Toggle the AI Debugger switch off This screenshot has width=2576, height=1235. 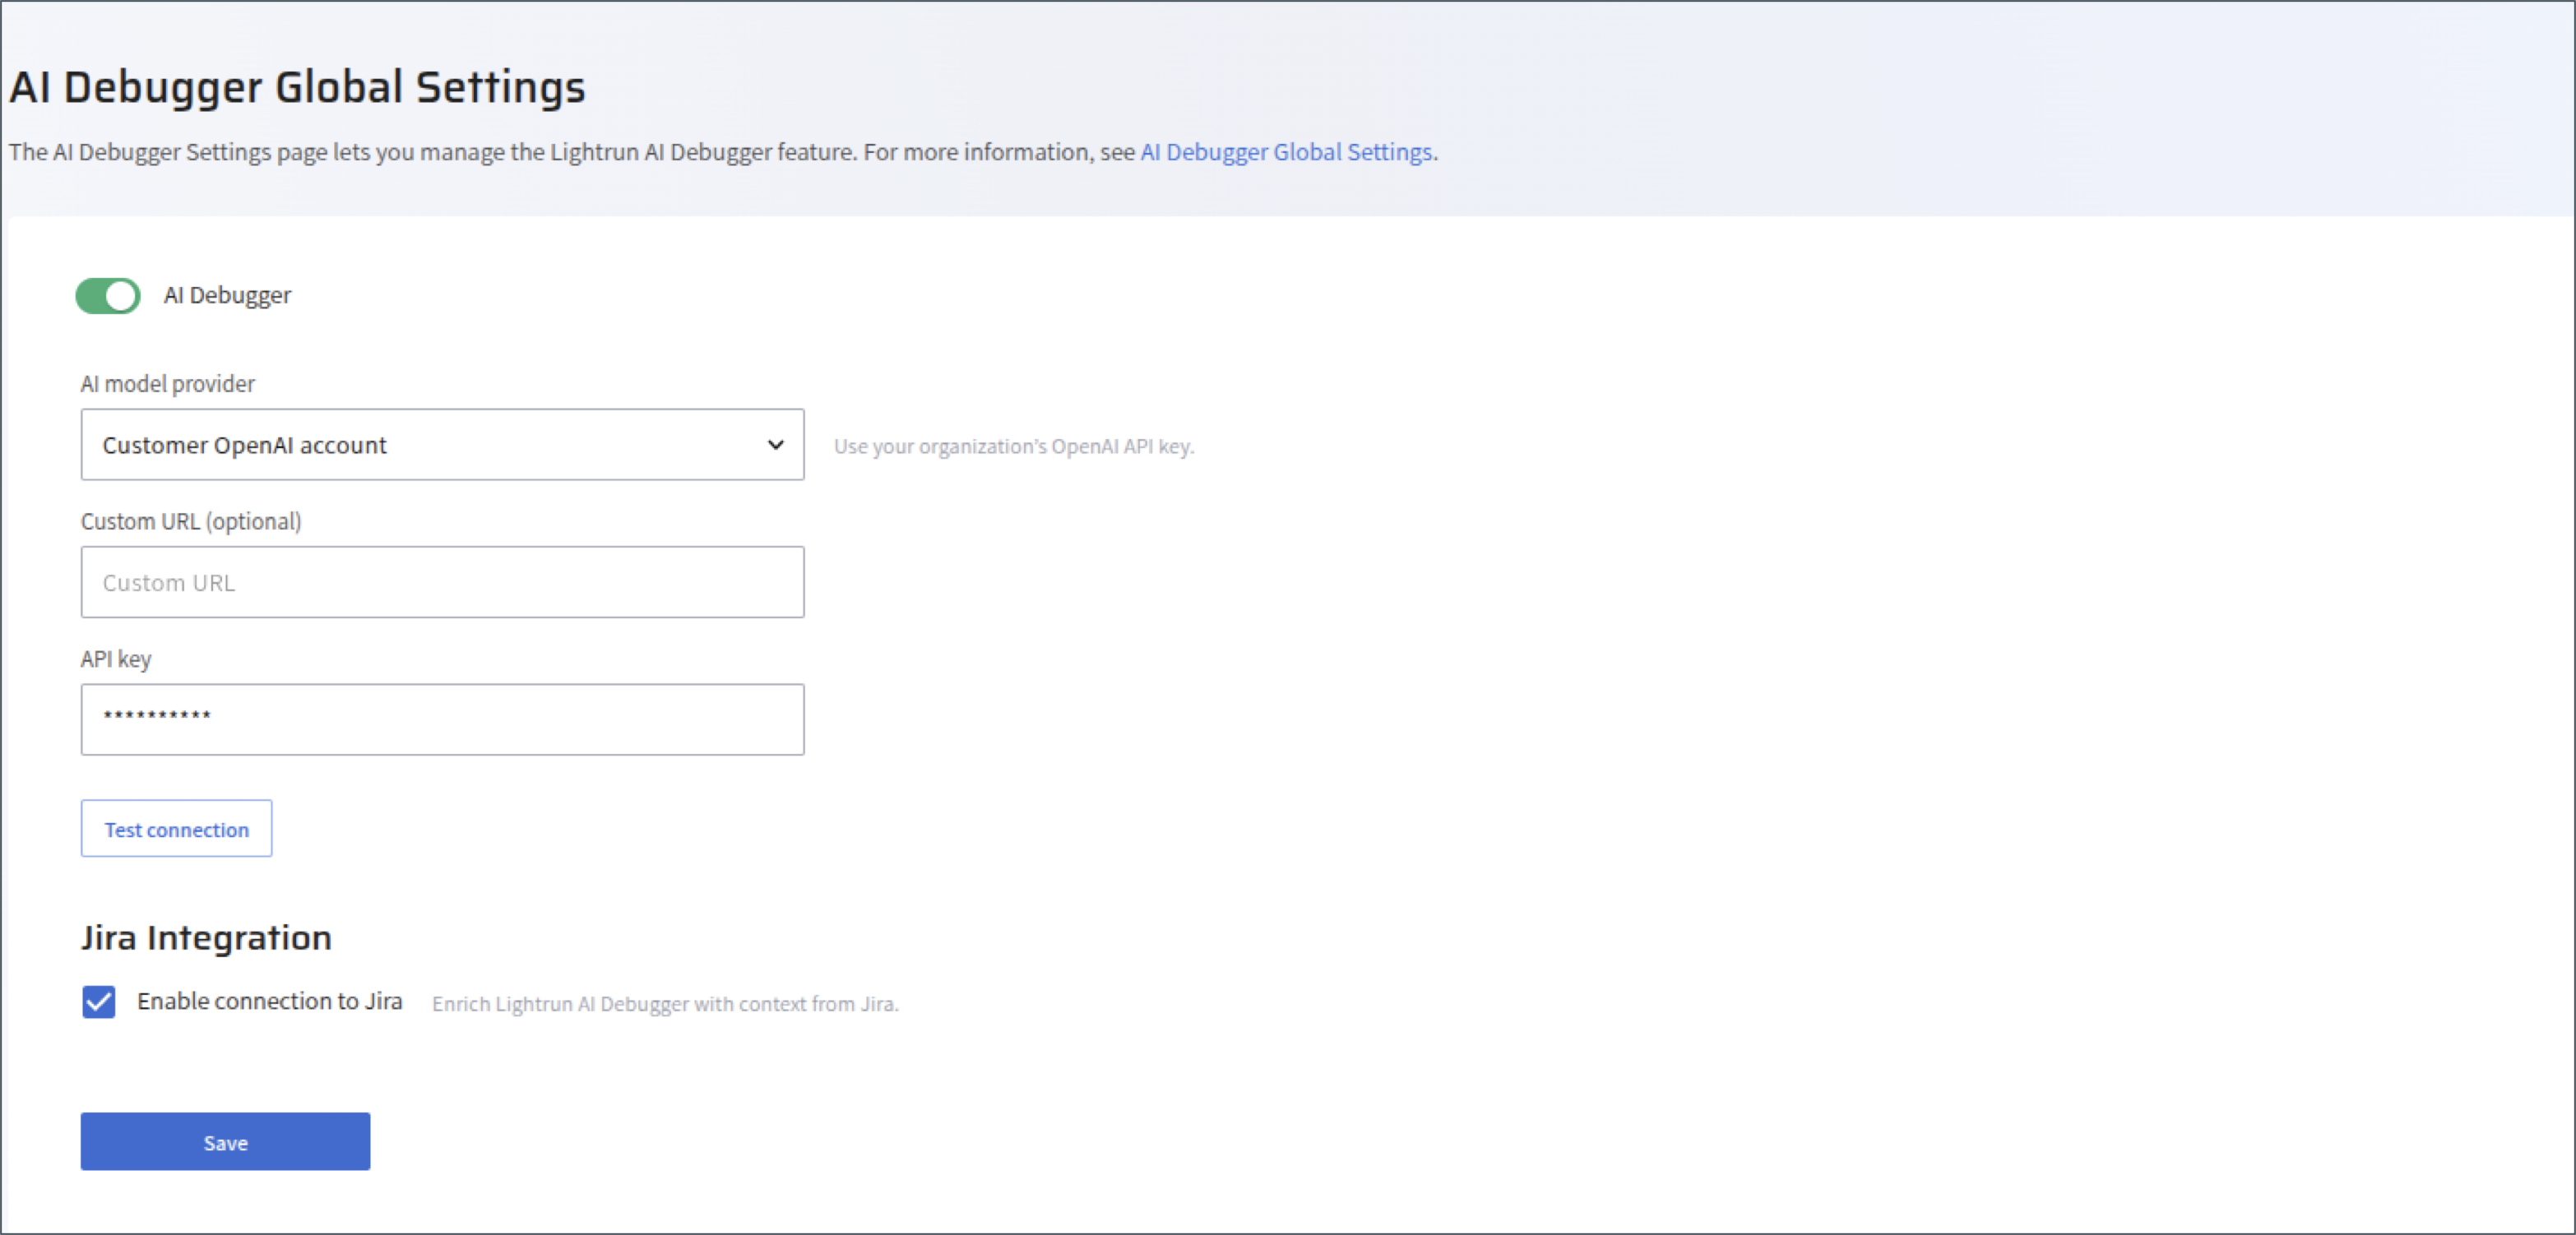108,296
